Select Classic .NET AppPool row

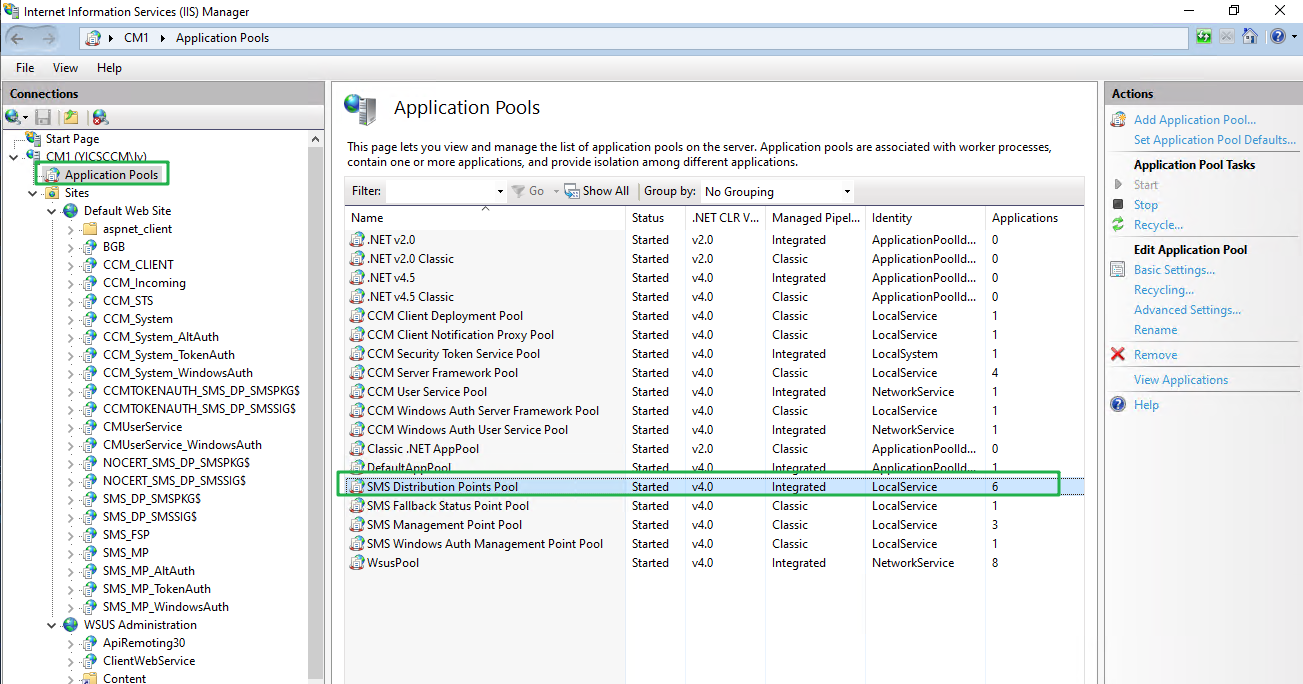pyautogui.click(x=715, y=449)
